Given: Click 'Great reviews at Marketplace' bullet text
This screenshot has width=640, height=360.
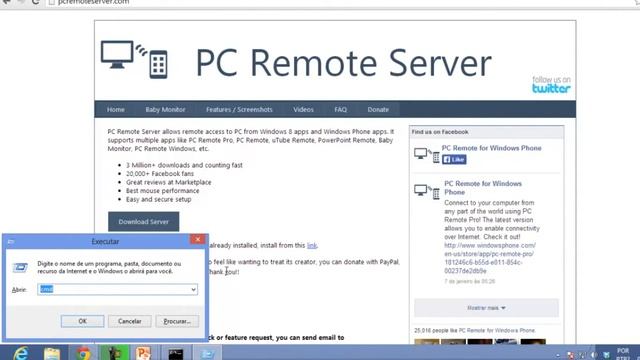Looking at the screenshot, I should (169, 182).
